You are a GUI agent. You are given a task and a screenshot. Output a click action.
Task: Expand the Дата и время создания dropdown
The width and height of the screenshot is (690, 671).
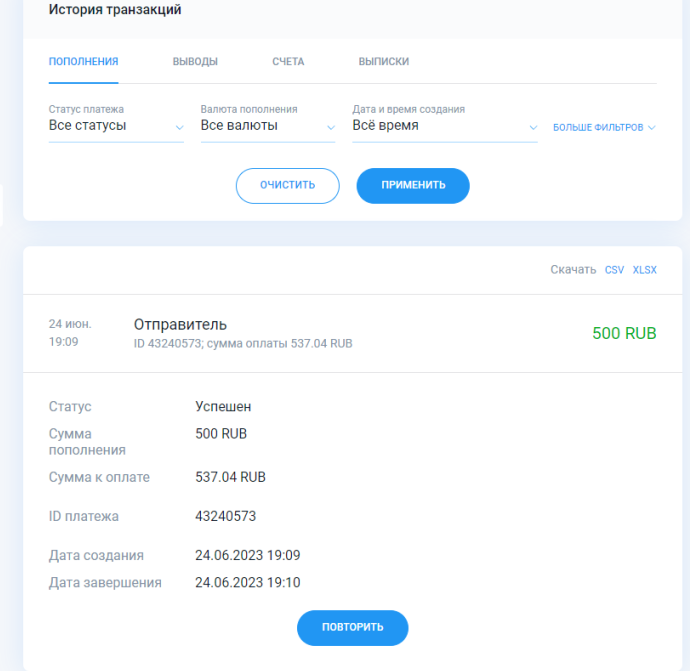(x=444, y=126)
